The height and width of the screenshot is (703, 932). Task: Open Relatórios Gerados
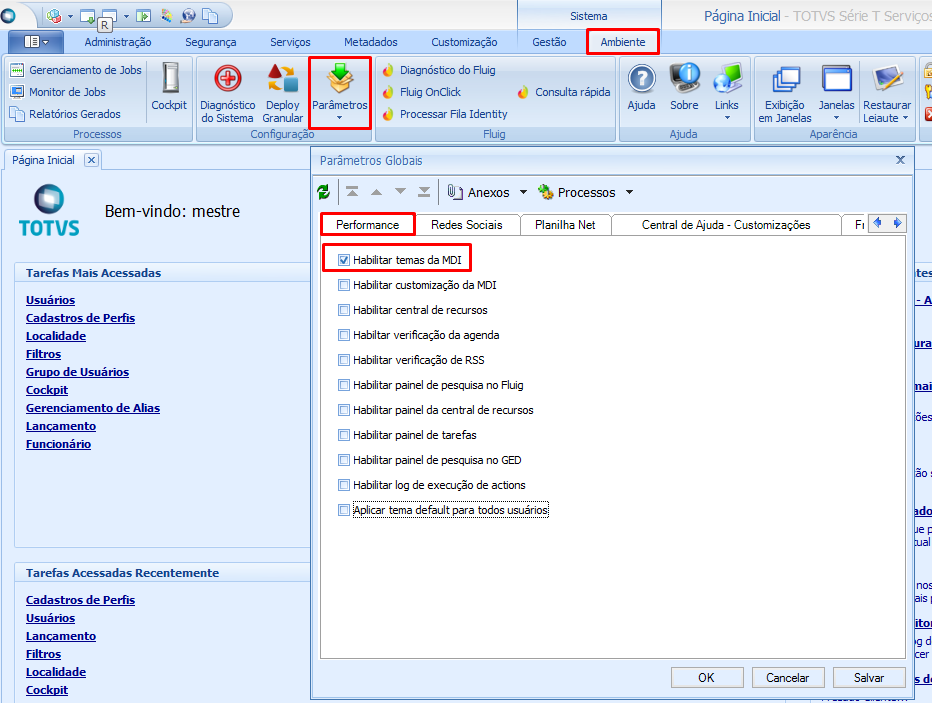[65, 114]
